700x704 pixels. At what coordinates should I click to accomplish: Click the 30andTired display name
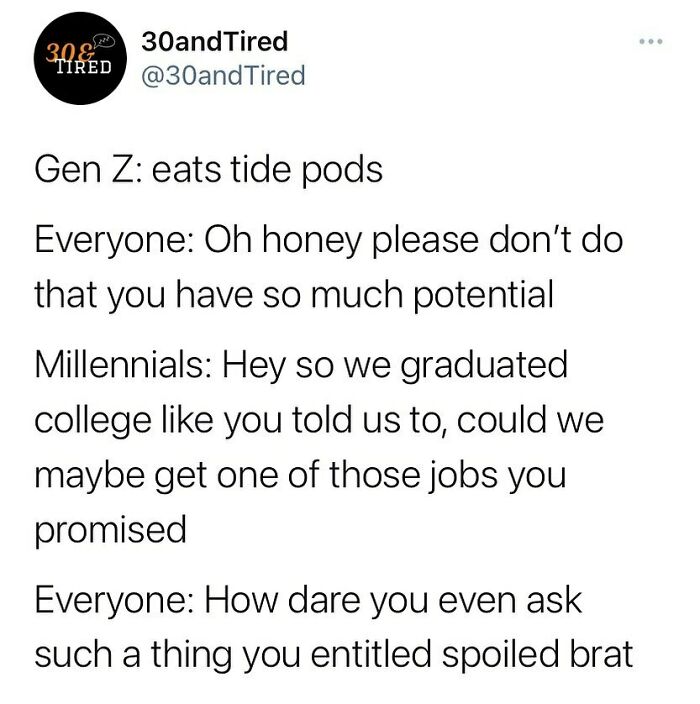[215, 41]
